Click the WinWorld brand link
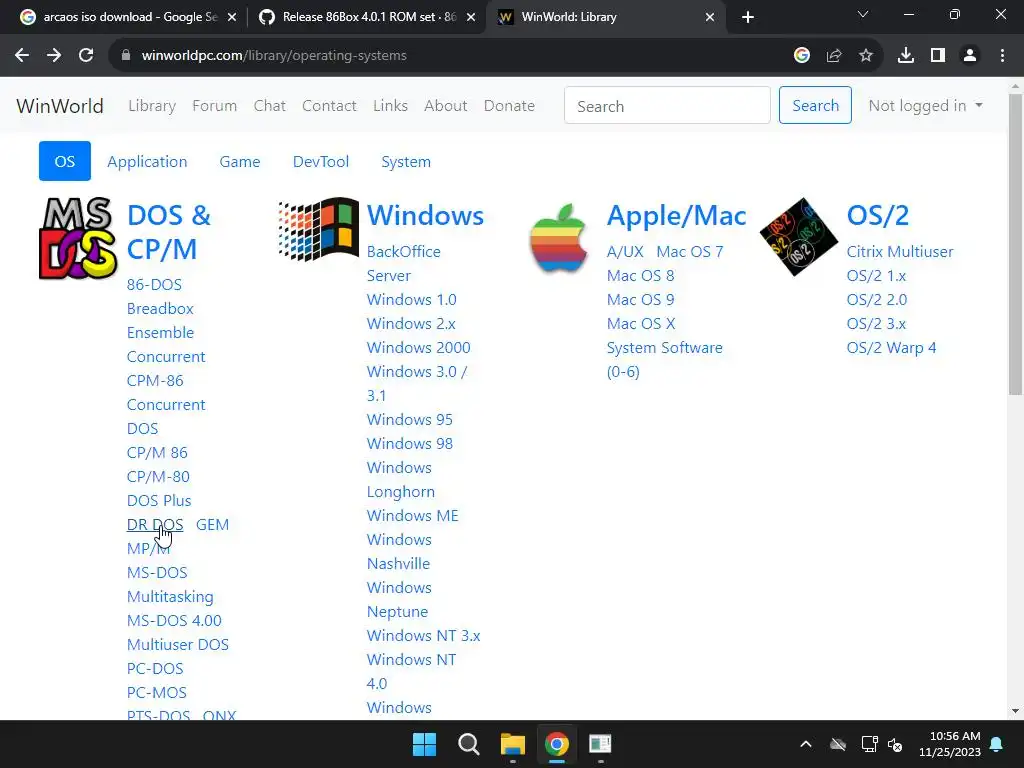1024x768 pixels. tap(60, 106)
